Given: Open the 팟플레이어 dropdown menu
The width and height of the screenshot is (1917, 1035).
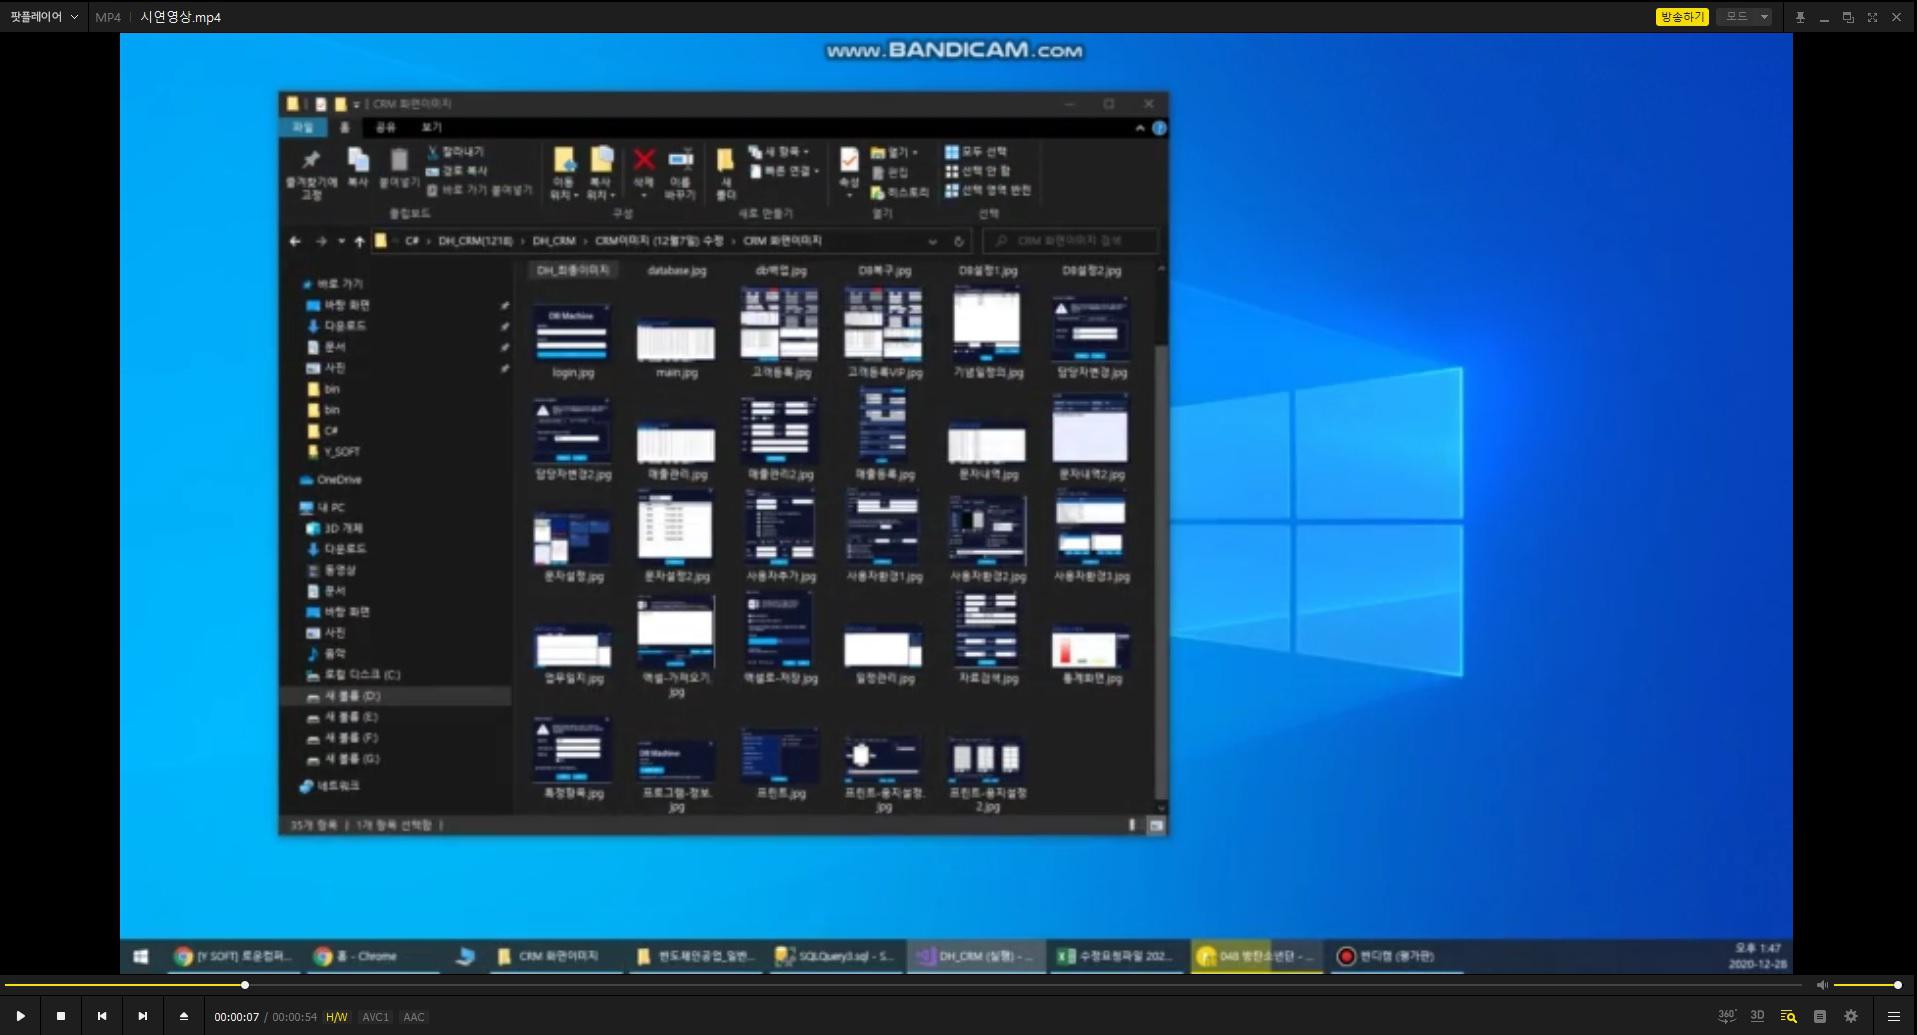Looking at the screenshot, I should (44, 17).
